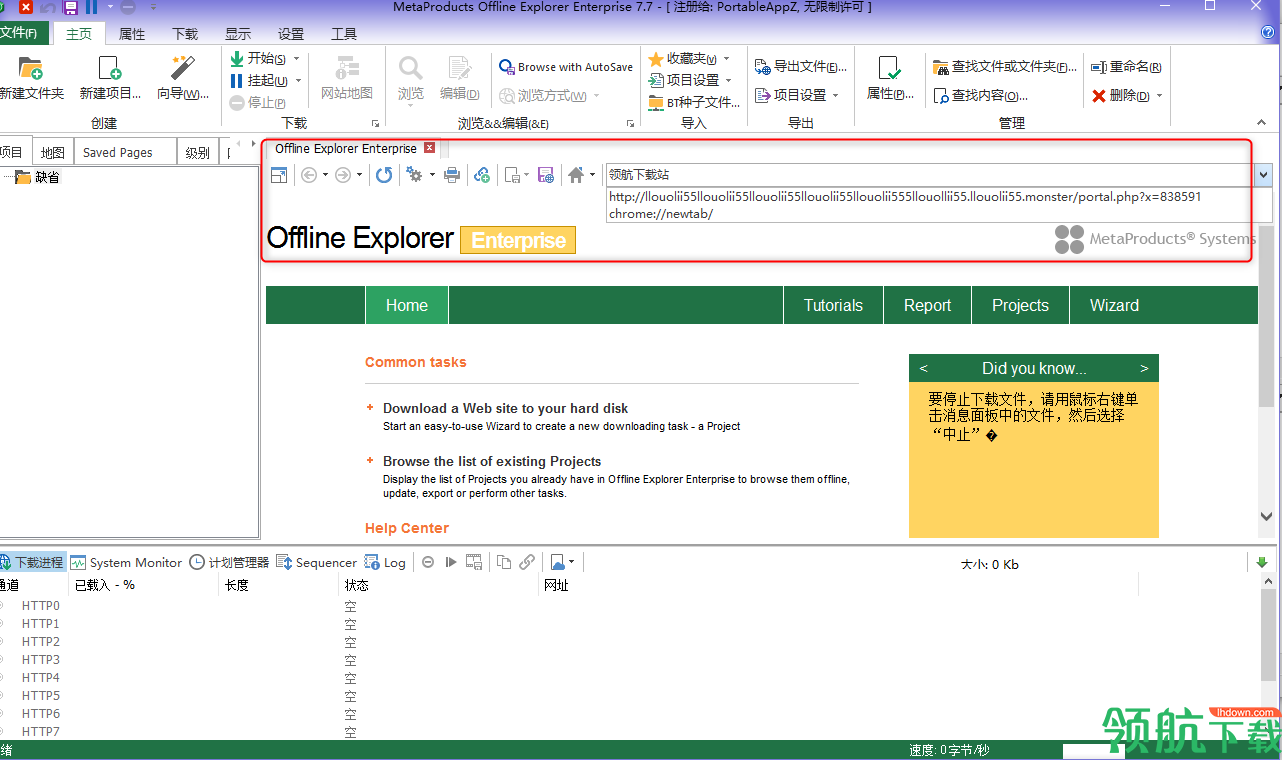Open the 收藏夹 favorites menu
The width and height of the screenshot is (1282, 760).
click(689, 58)
